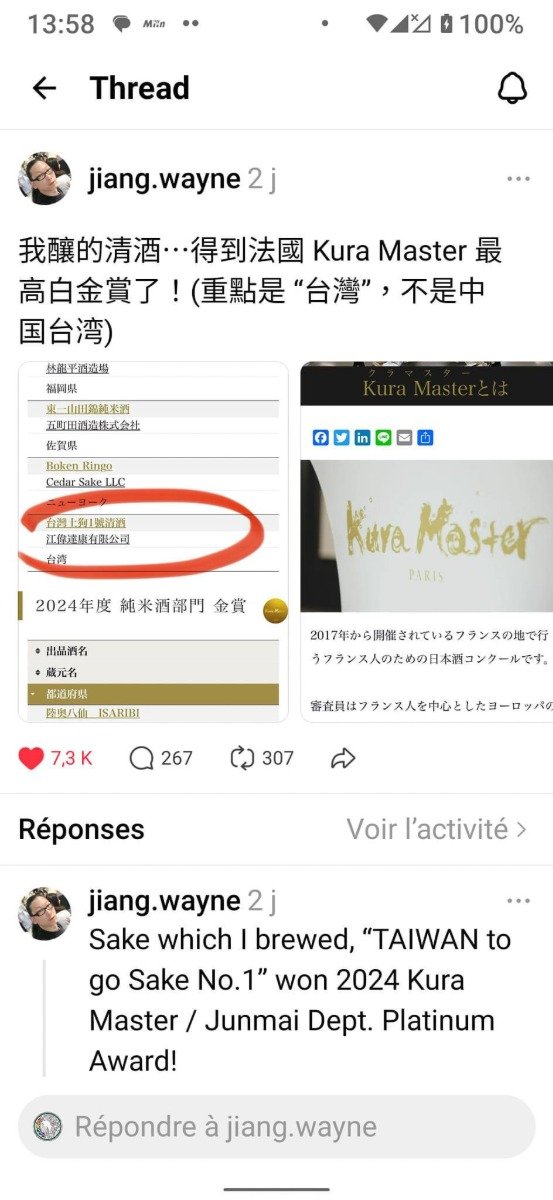Open the Kura Master Paris image

(x=427, y=541)
